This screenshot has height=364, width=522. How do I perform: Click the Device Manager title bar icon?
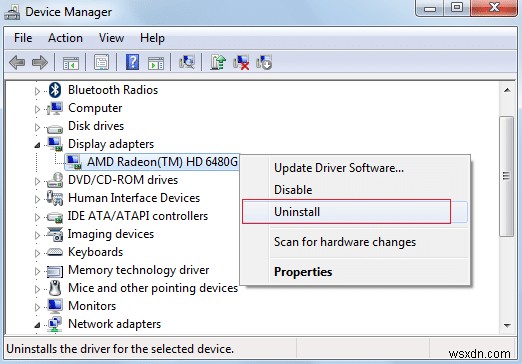click(12, 12)
